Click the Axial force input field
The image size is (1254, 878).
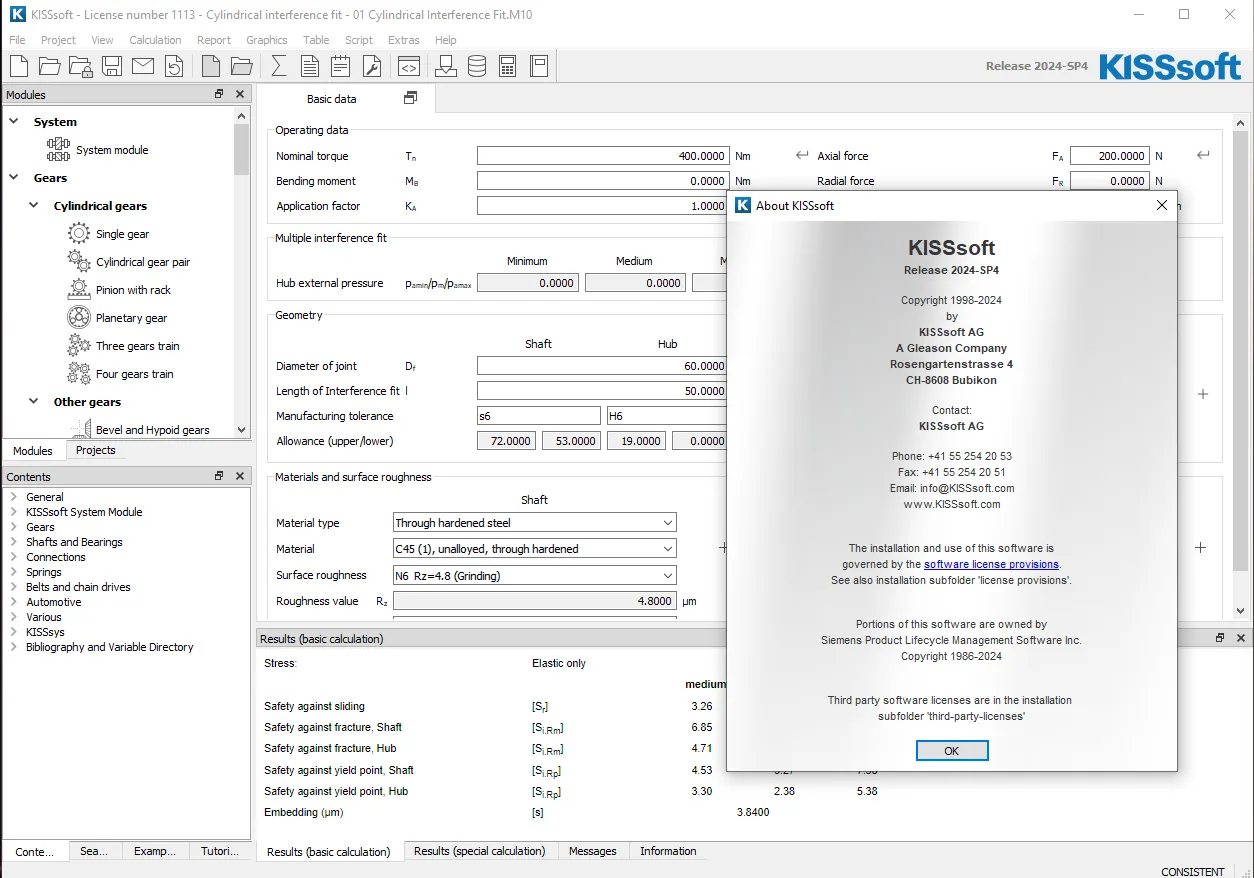(x=1110, y=156)
